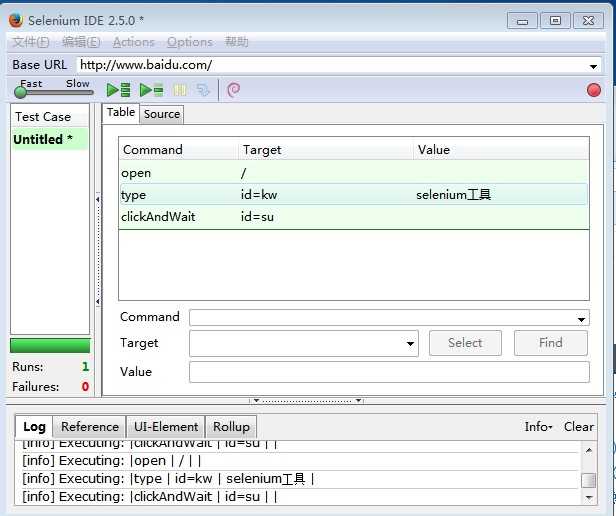Click log scrollbar down arrow
Image resolution: width=616 pixels, height=516 pixels.
pos(588,498)
